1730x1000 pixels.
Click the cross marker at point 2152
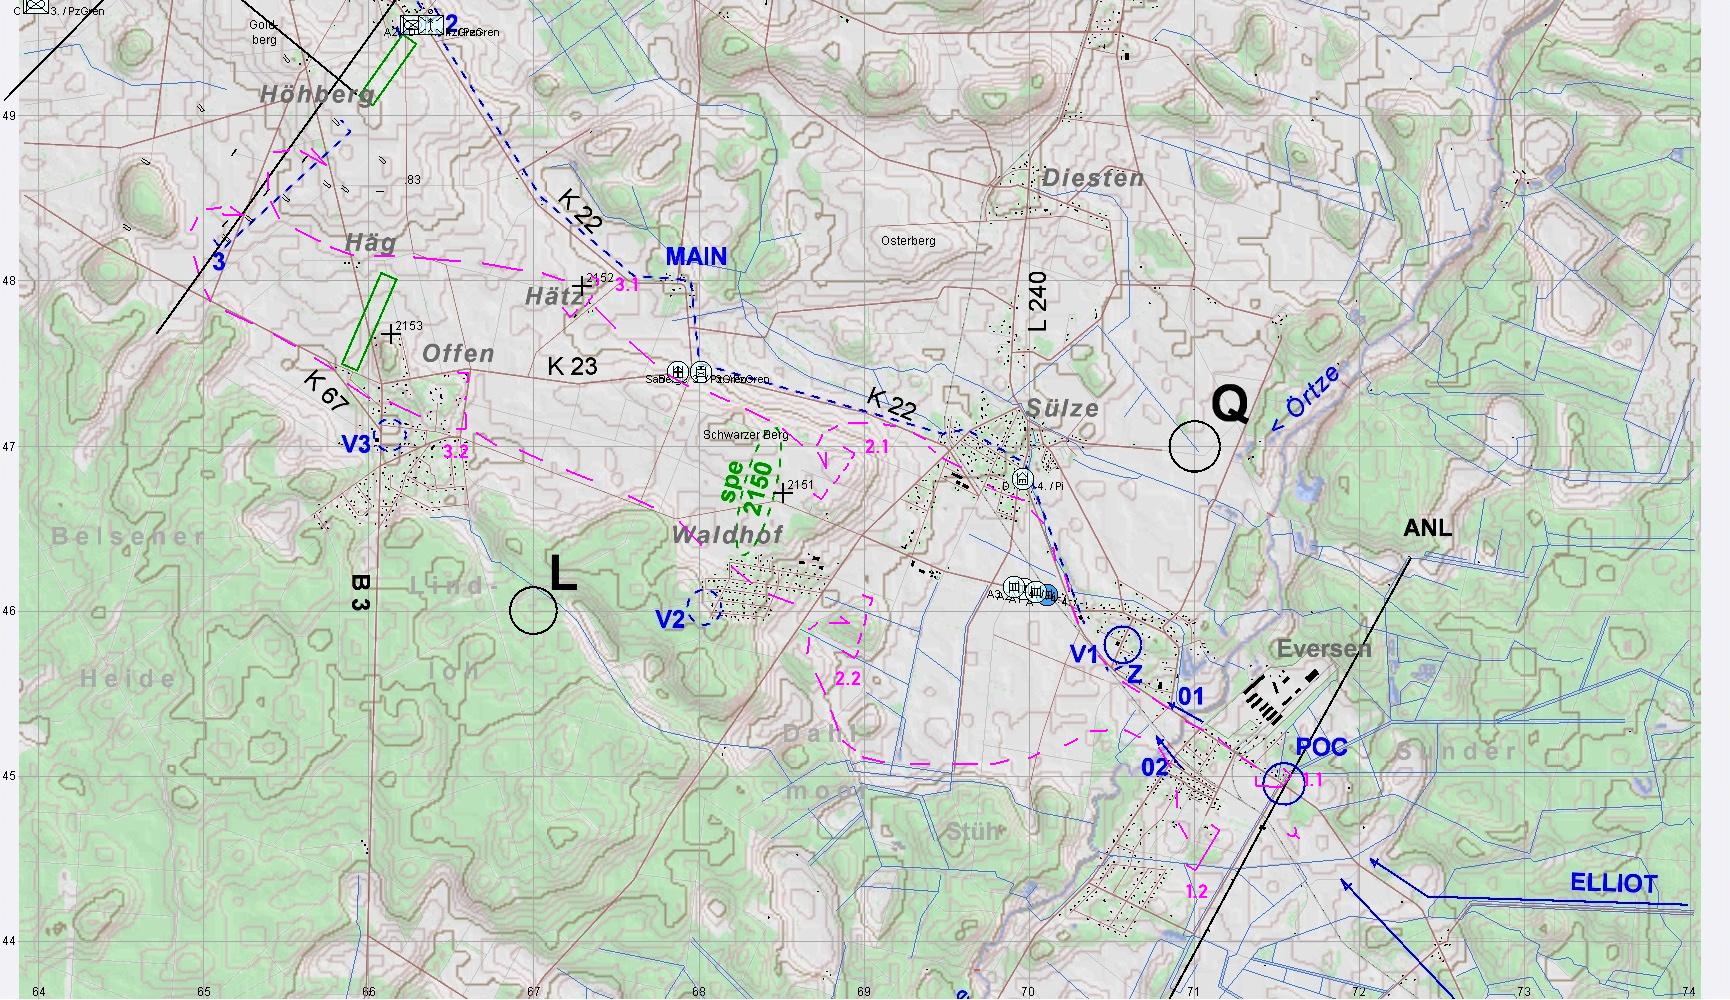581,287
